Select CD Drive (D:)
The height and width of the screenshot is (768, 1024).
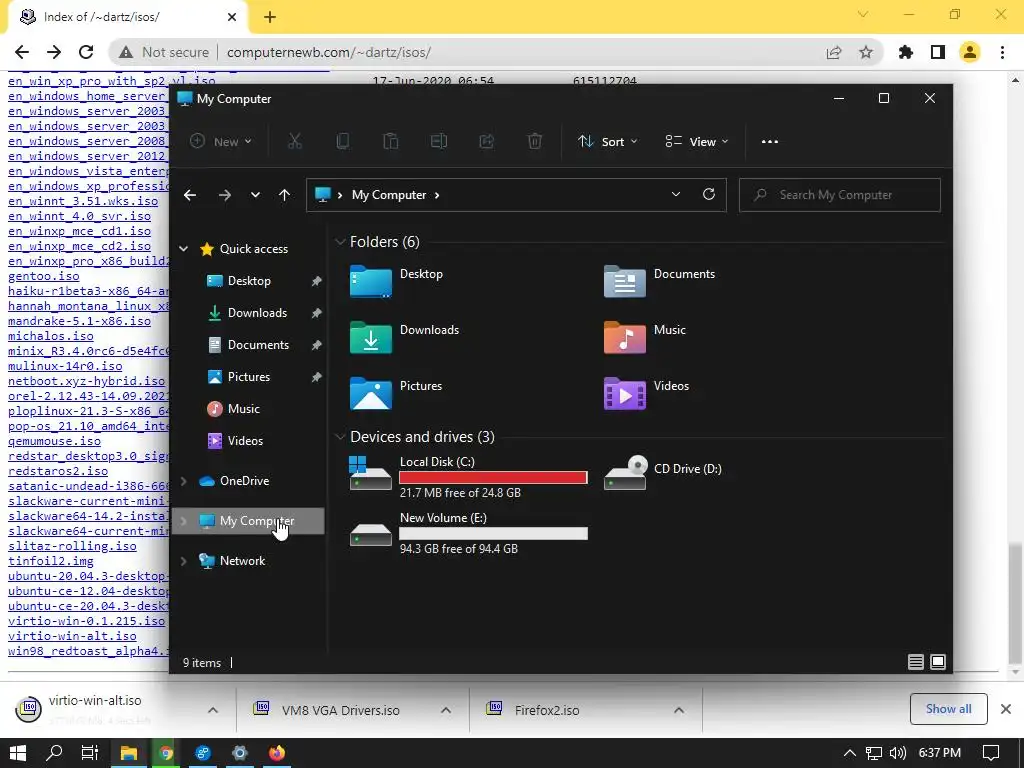[x=663, y=473]
